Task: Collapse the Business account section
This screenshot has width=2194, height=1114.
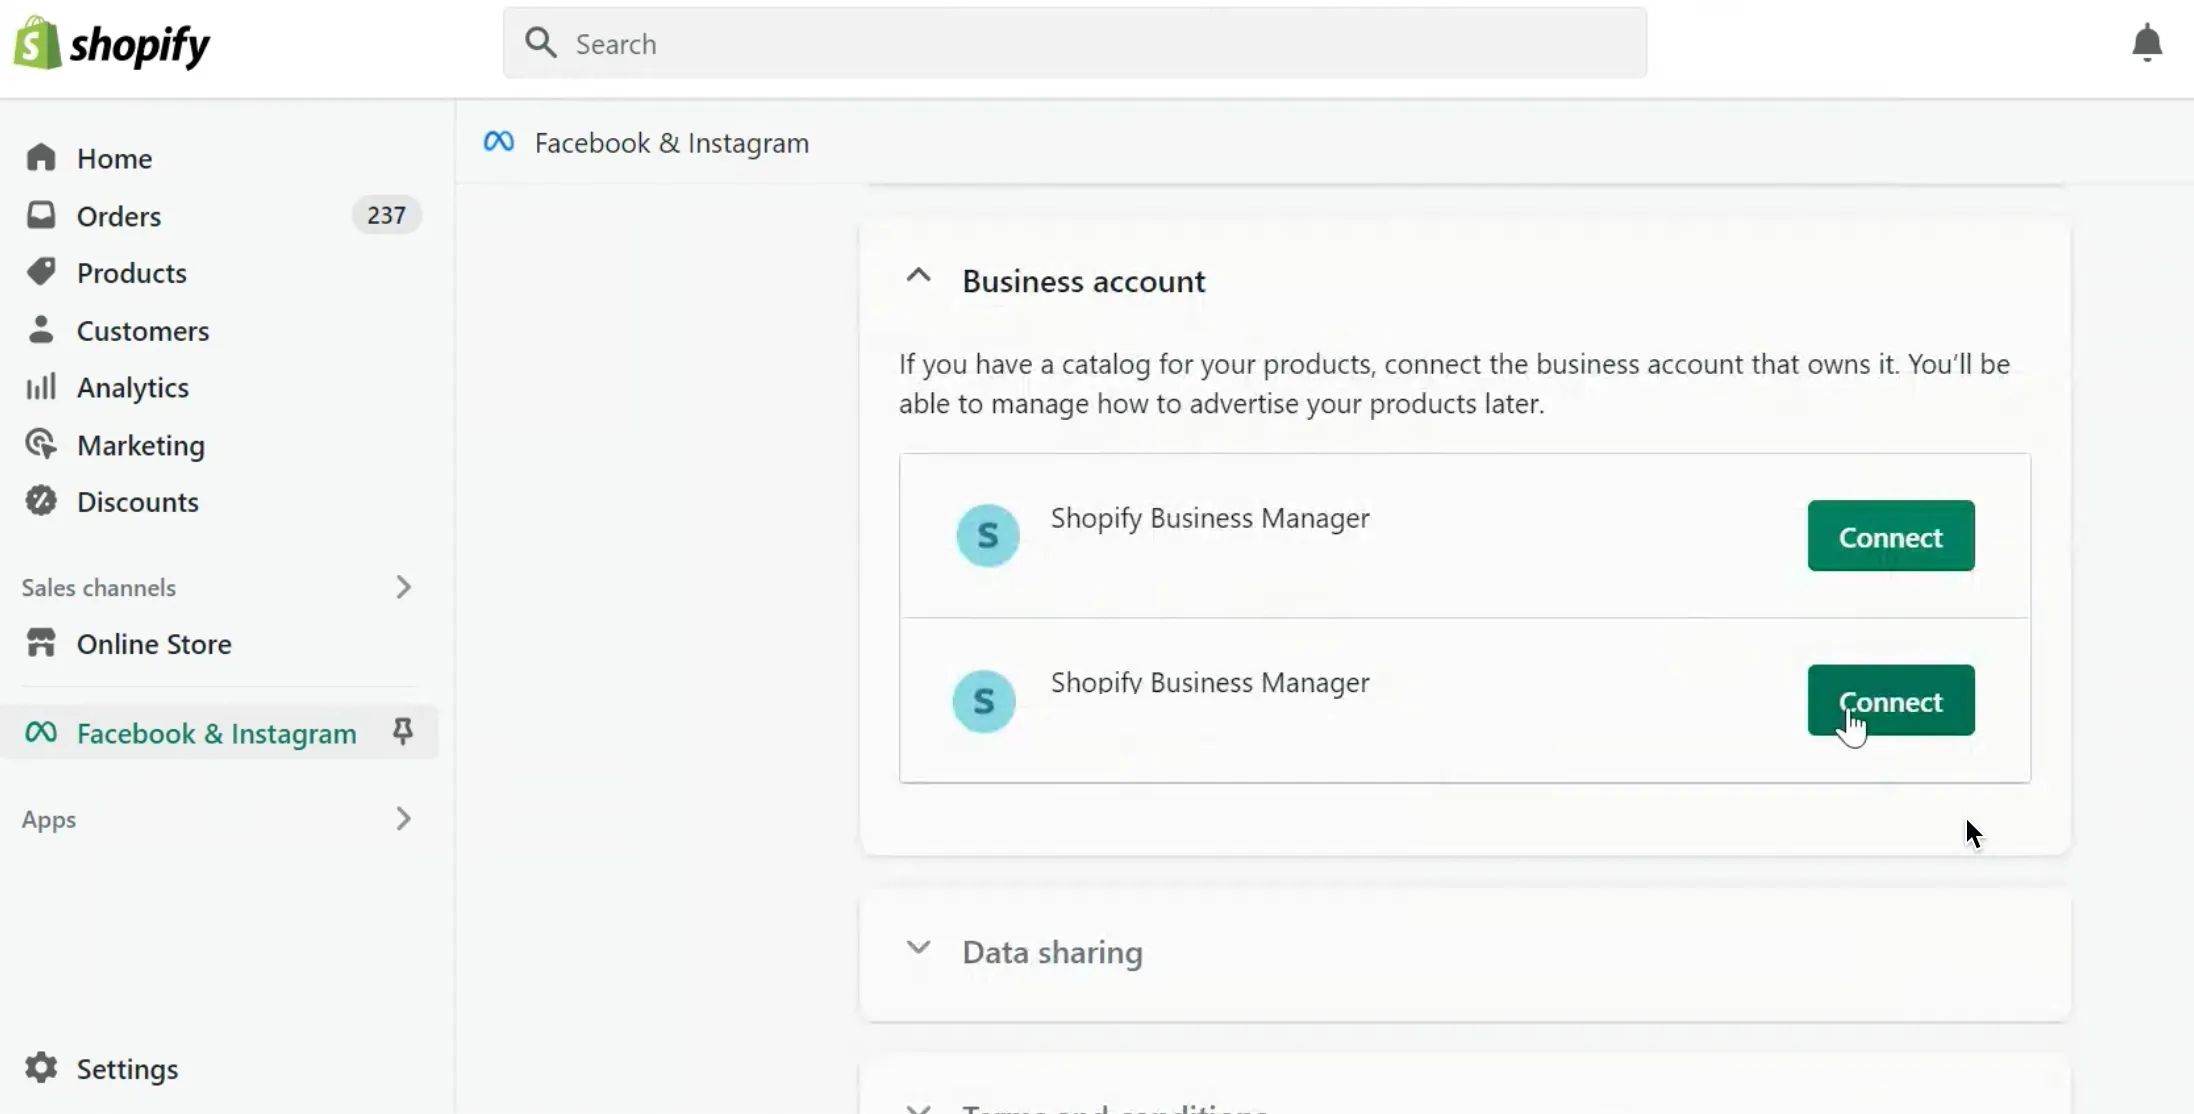Action: click(918, 276)
